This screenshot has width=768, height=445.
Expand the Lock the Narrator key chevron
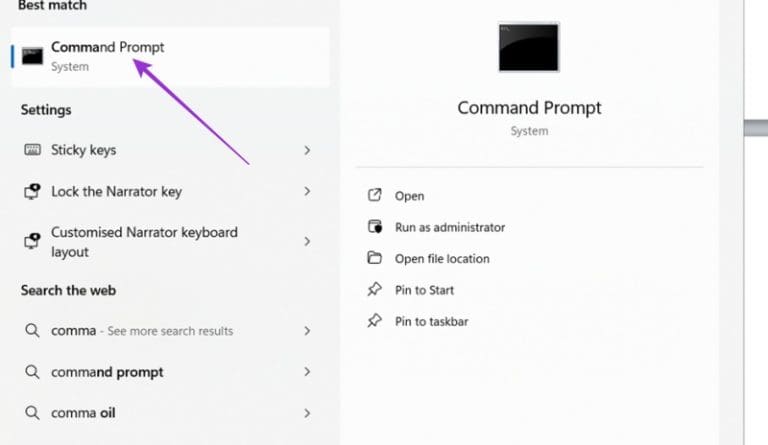tap(307, 191)
